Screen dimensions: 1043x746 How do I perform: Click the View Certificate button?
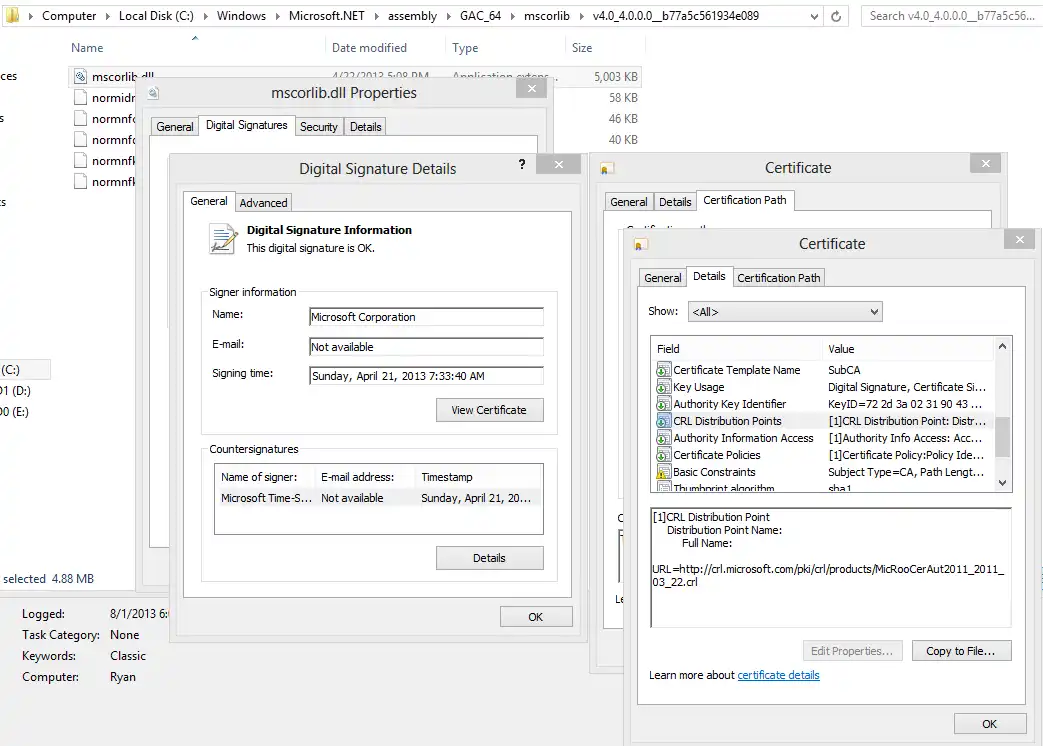click(x=490, y=410)
